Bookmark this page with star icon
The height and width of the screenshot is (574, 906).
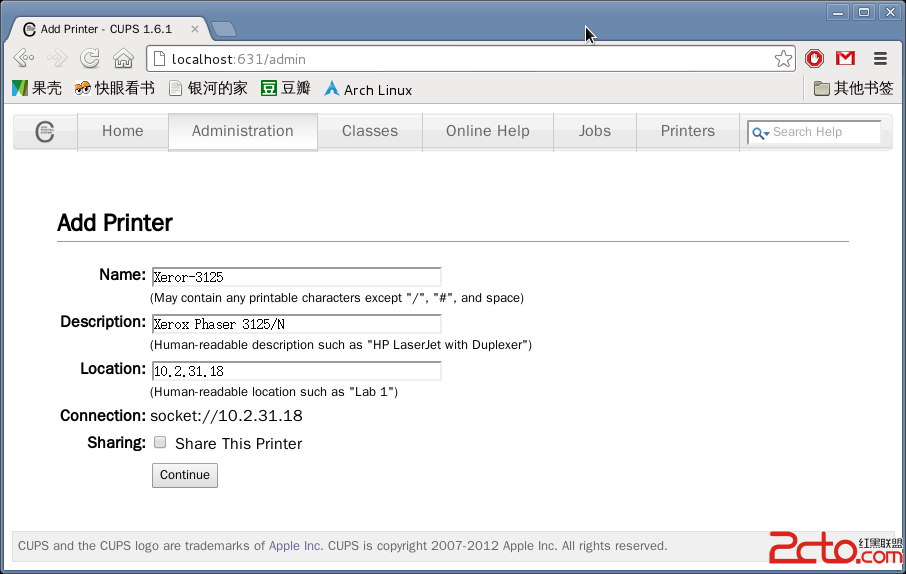pos(783,58)
